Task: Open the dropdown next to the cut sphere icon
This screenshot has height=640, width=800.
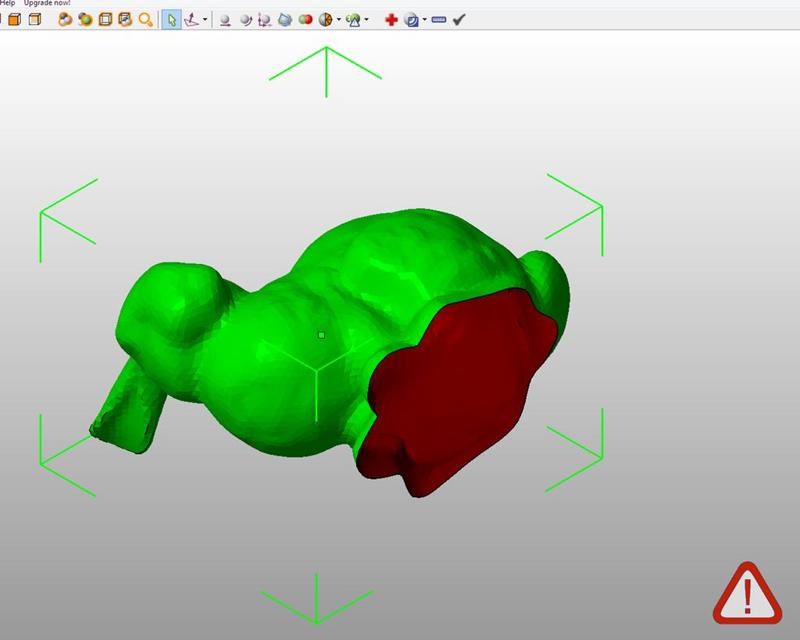Action: coord(339,20)
